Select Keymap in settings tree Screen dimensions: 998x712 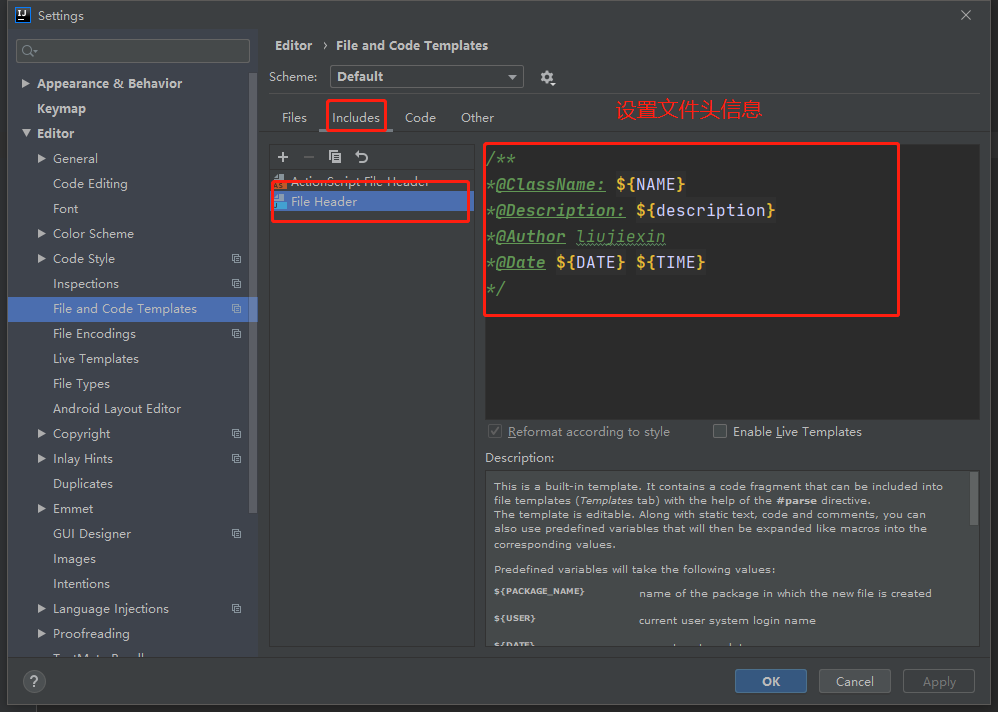[x=61, y=109]
